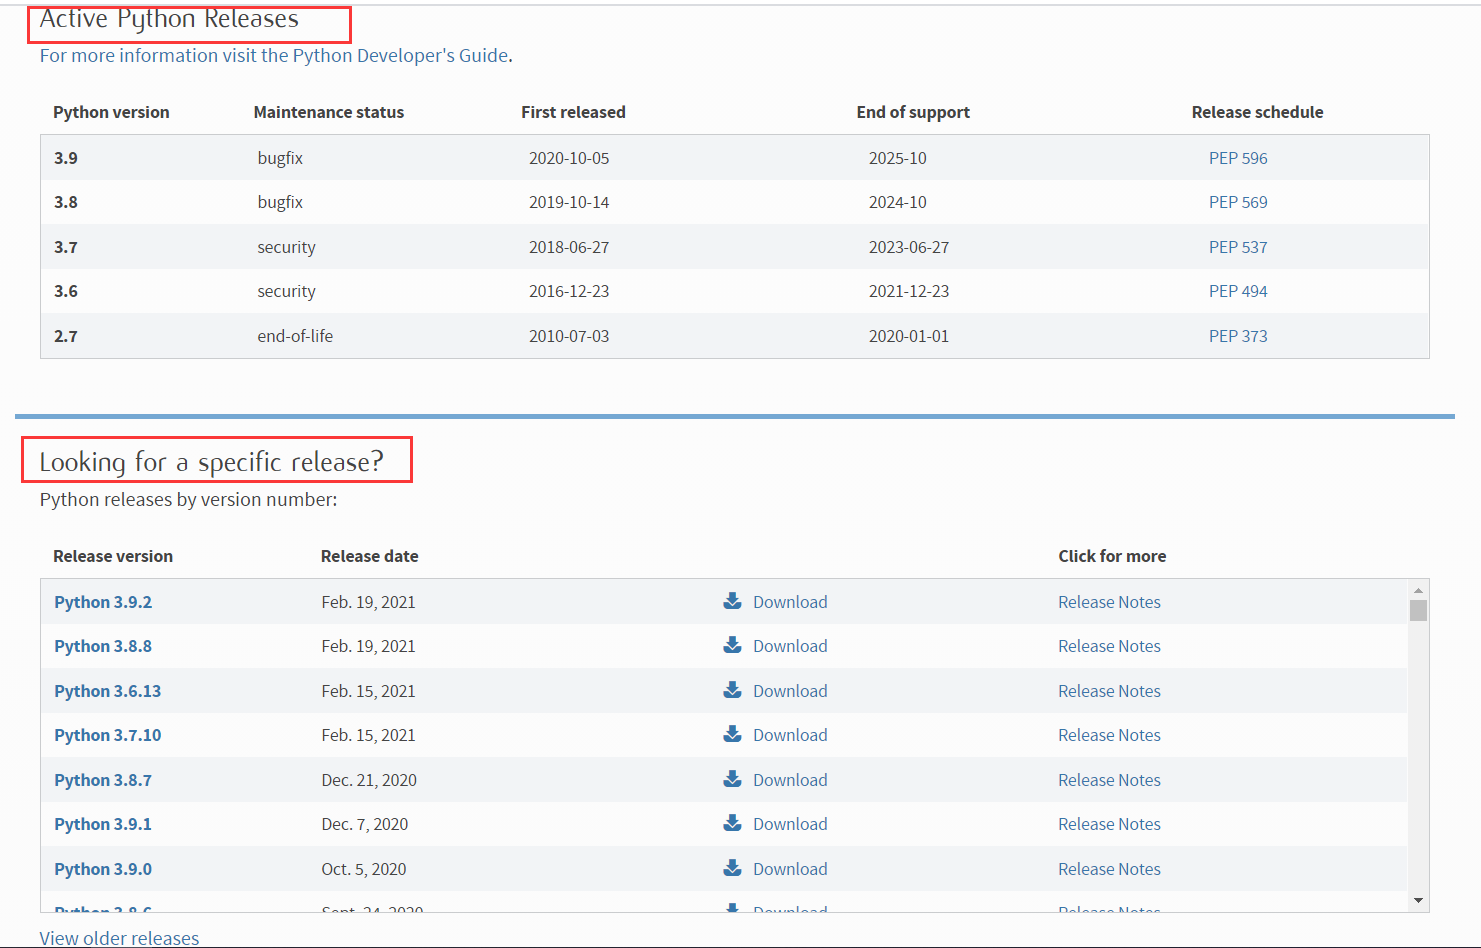Select the 3.9 version cell
Viewport: 1481px width, 948px height.
pyautogui.click(x=66, y=158)
